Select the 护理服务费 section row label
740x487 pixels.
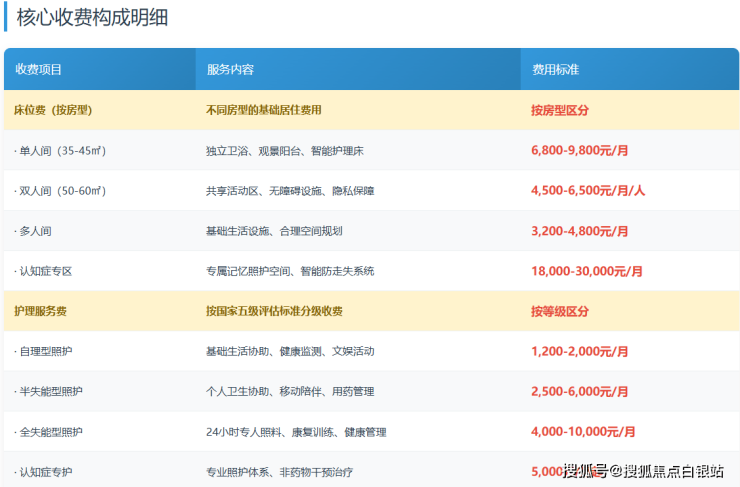(x=41, y=311)
